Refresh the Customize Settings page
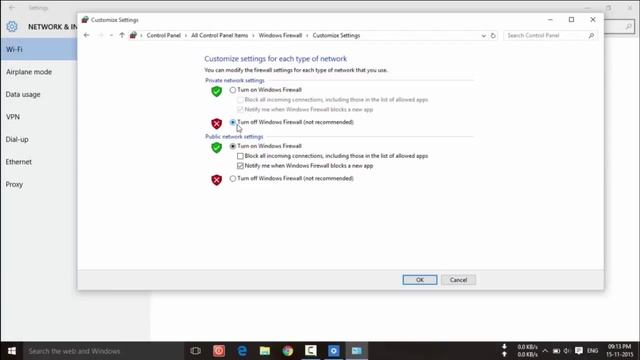The image size is (640, 360). [x=493, y=36]
